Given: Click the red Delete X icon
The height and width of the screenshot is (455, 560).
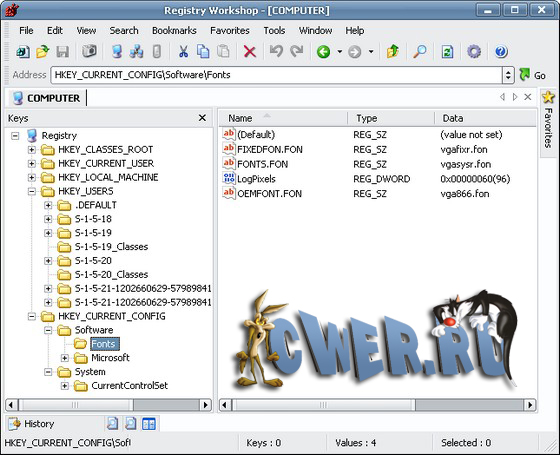Looking at the screenshot, I should [250, 52].
